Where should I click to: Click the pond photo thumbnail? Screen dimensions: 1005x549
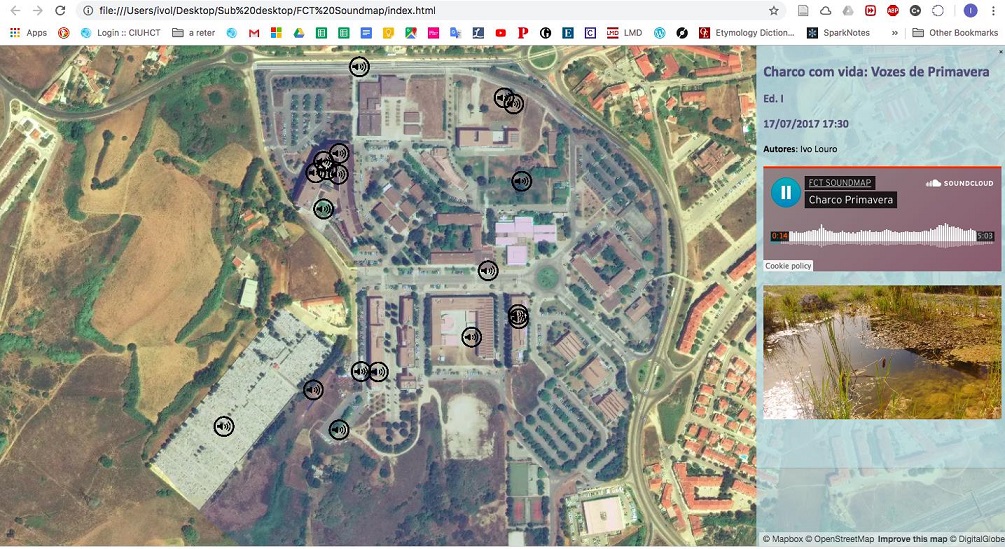point(882,352)
